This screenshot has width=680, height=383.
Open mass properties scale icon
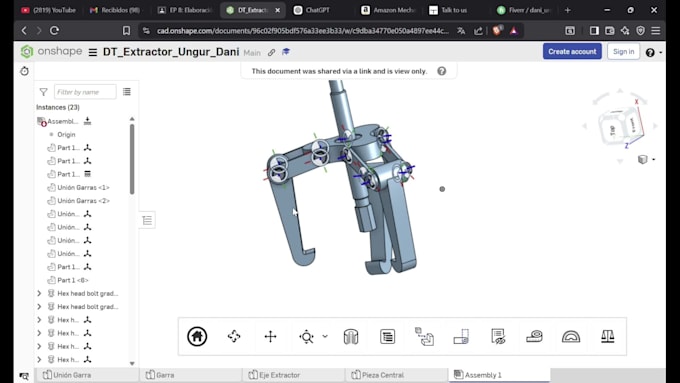pos(608,337)
